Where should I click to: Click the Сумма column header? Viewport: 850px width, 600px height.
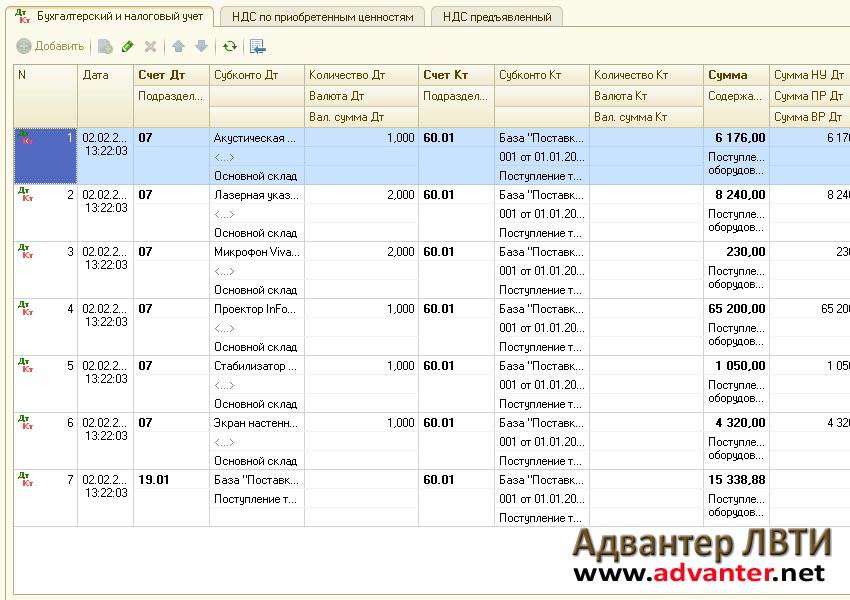click(736, 75)
